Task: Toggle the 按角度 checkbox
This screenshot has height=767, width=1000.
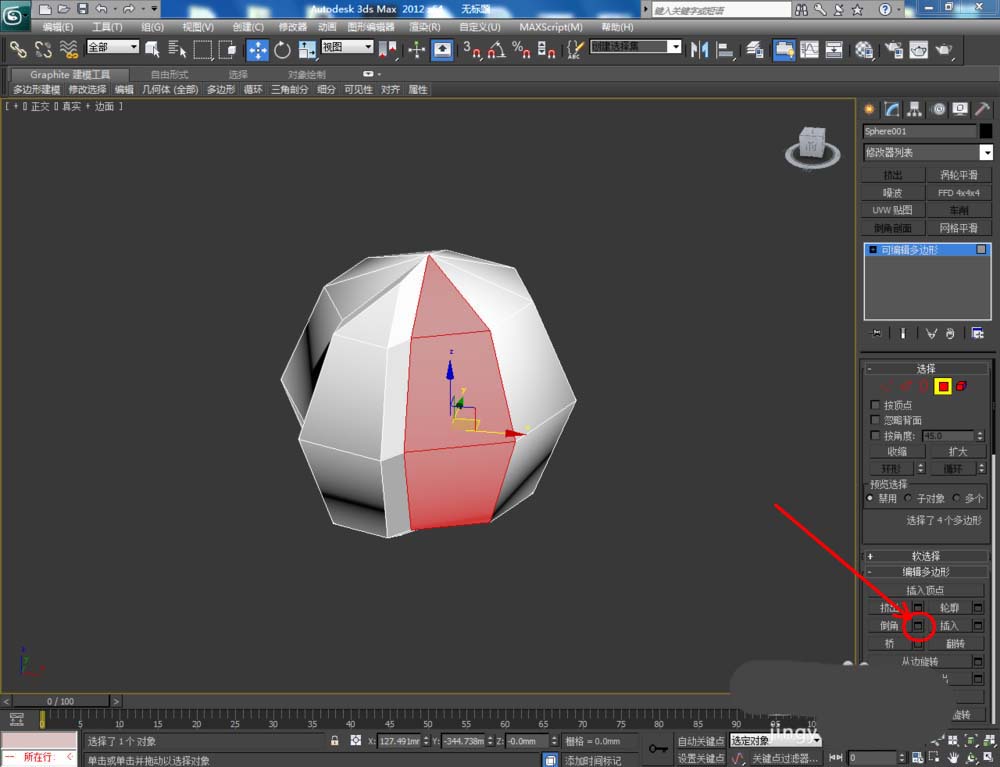Action: coord(876,436)
